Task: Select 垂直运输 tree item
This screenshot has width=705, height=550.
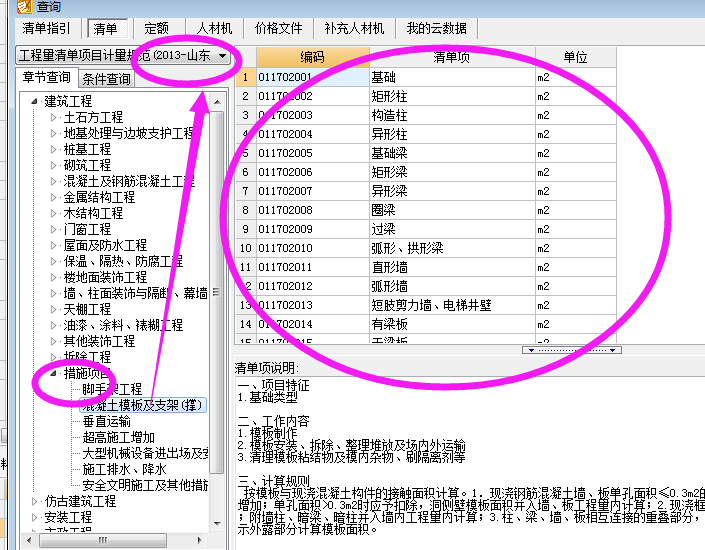Action: (x=107, y=421)
